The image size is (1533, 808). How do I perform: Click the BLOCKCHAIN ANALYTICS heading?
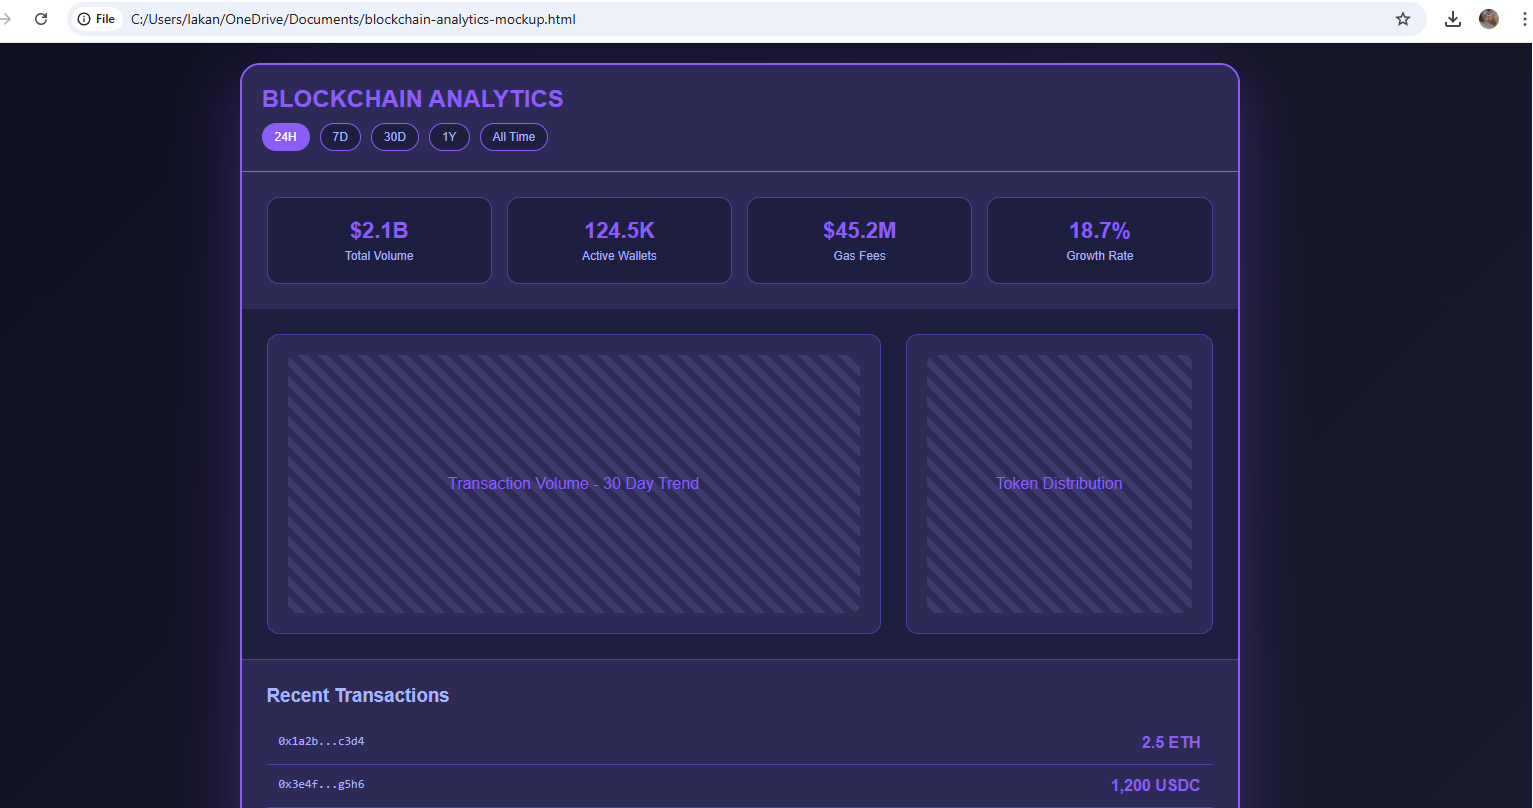tap(413, 99)
